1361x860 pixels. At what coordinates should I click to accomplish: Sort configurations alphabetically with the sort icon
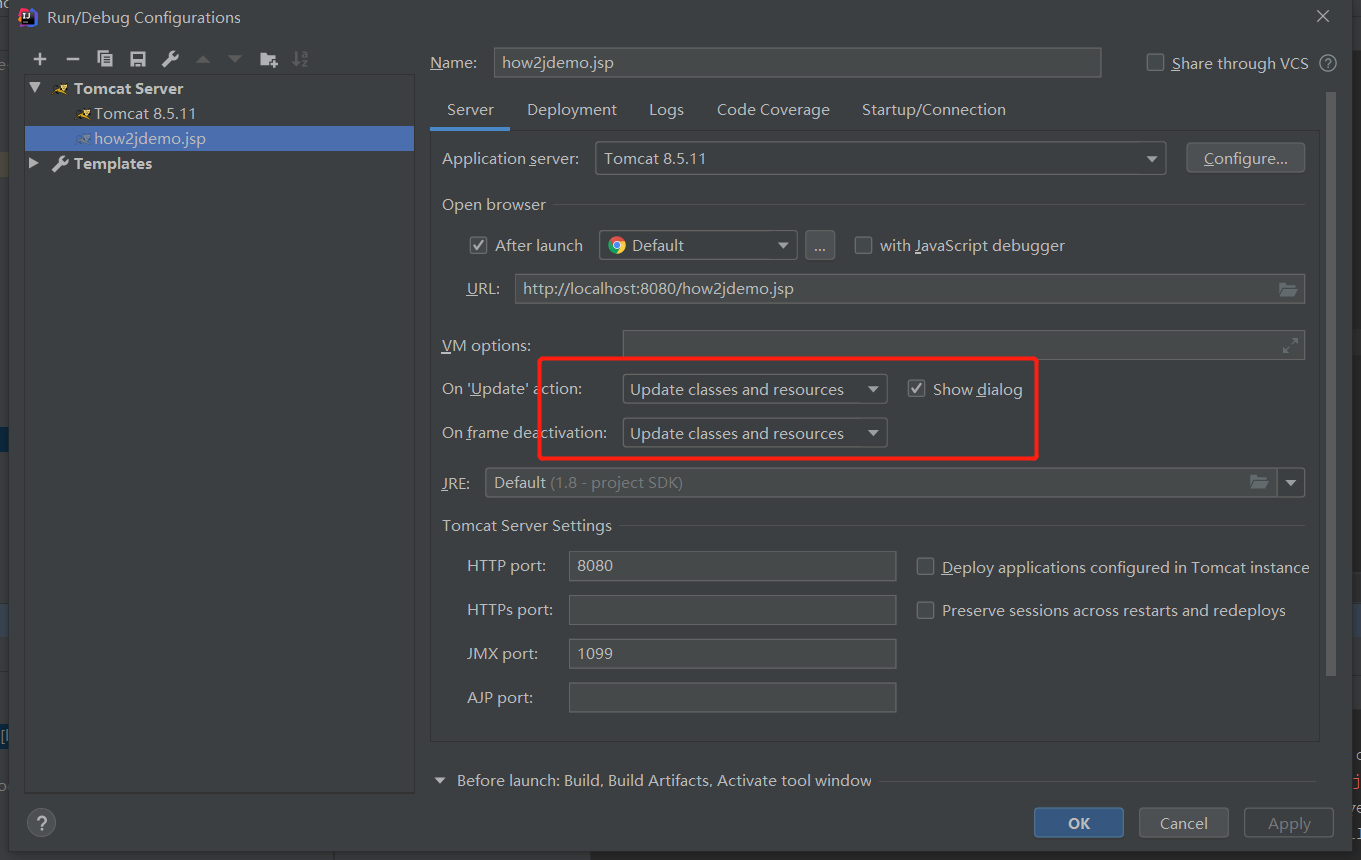click(x=300, y=59)
